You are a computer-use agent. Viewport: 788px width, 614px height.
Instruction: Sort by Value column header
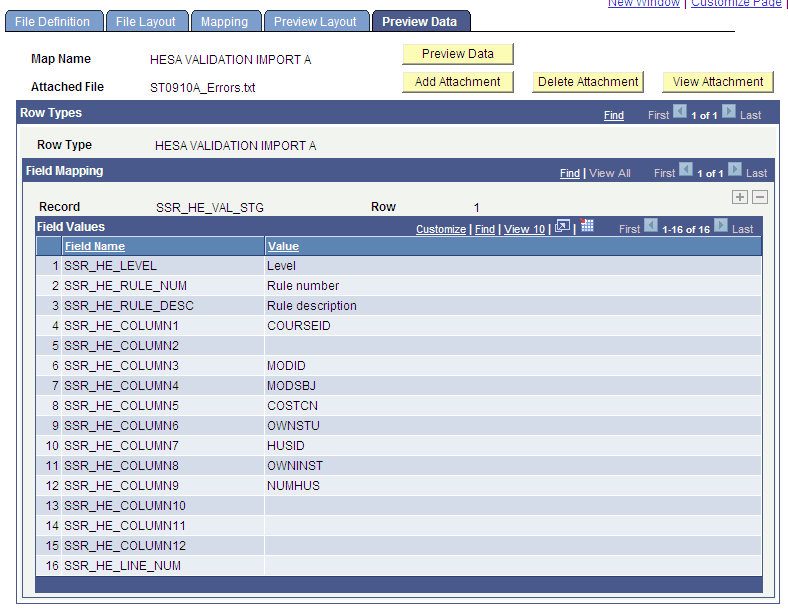click(283, 246)
